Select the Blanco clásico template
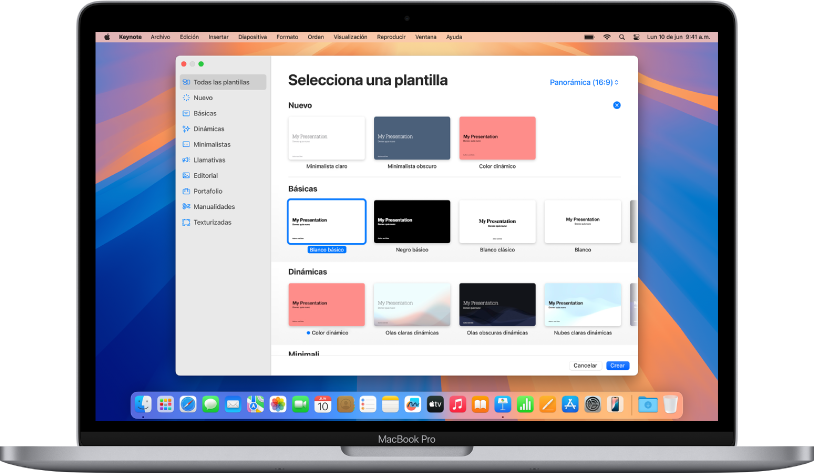 [x=497, y=221]
